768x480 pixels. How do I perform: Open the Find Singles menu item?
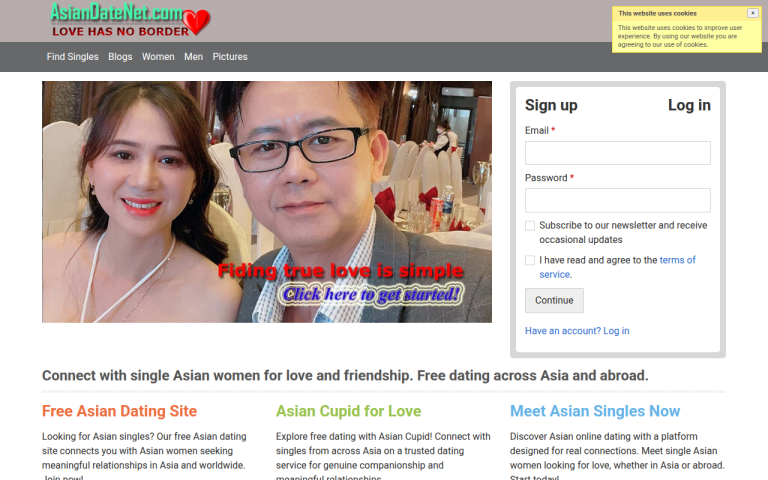(72, 57)
